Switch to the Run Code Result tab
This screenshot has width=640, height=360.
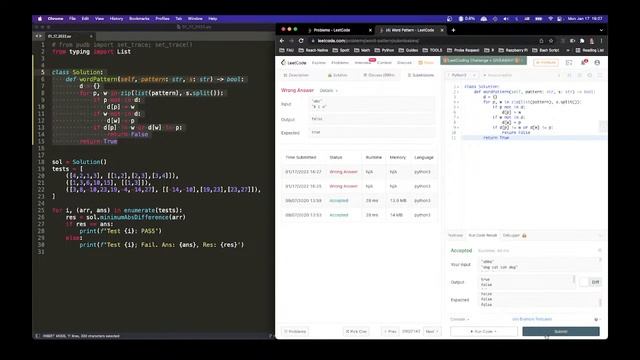tap(482, 236)
